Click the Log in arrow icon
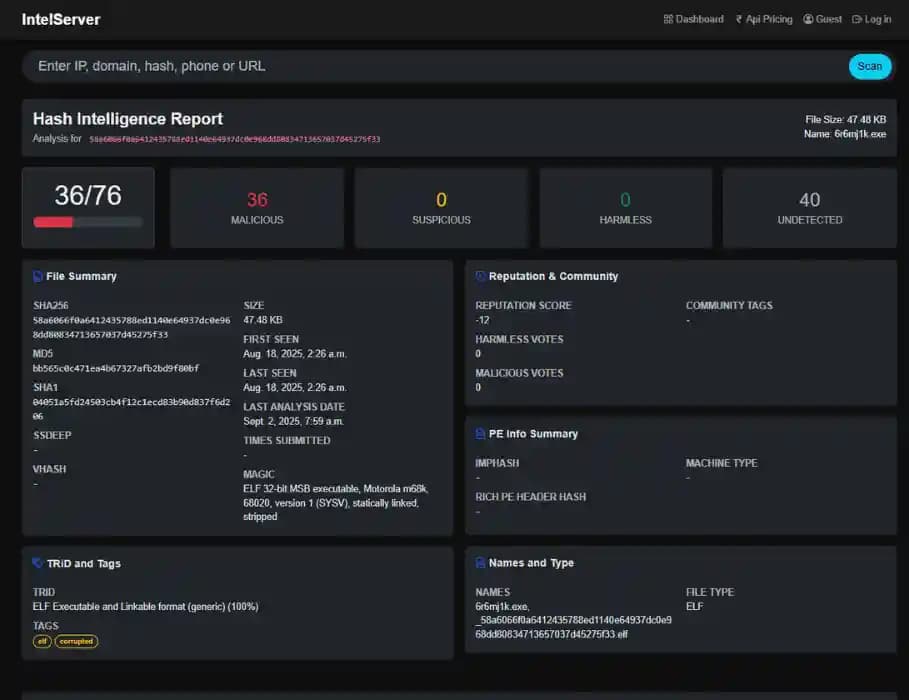The width and height of the screenshot is (909, 700). point(855,19)
